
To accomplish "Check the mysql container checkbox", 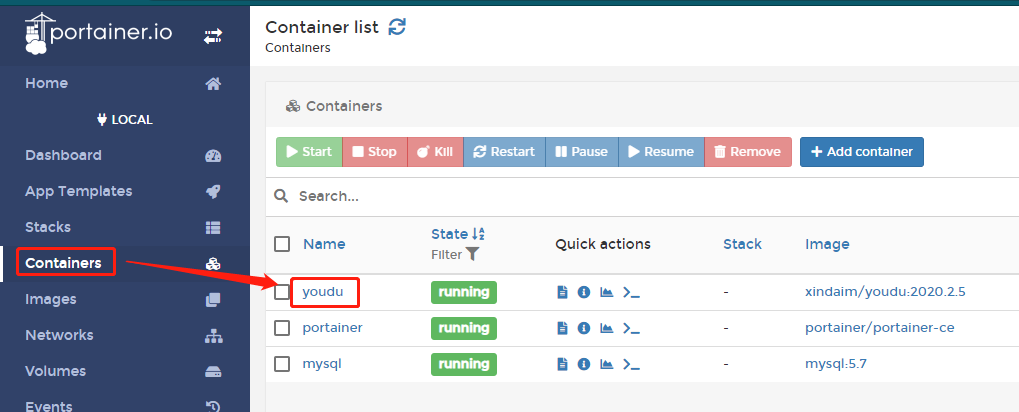I will [281, 364].
